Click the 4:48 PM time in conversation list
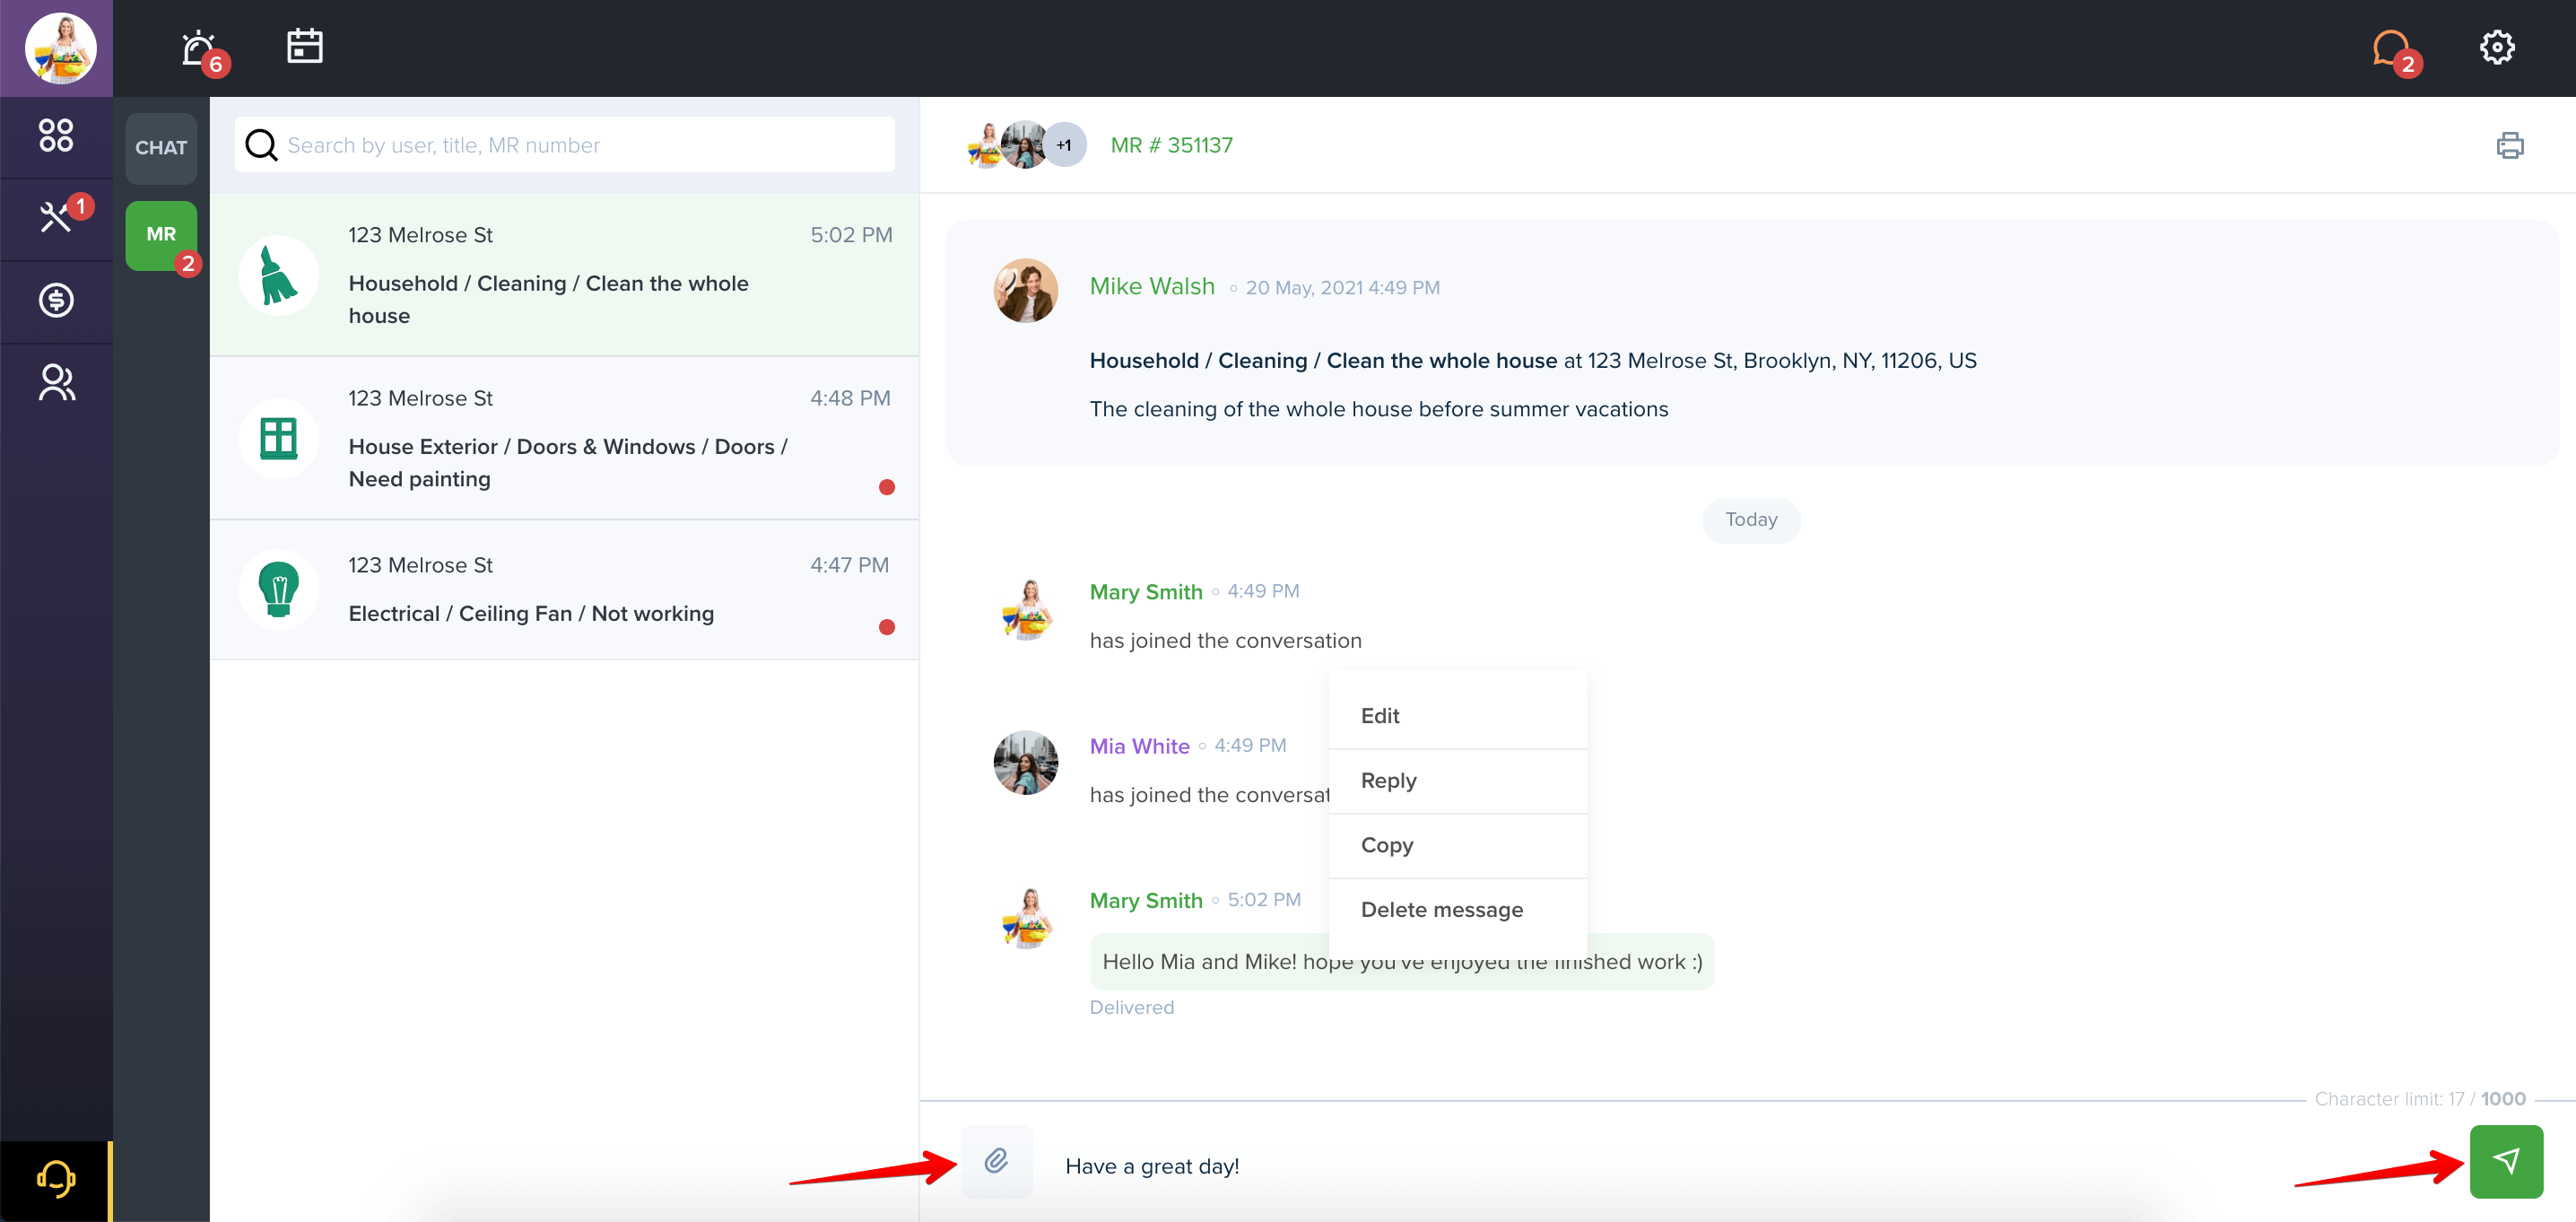 coord(850,398)
